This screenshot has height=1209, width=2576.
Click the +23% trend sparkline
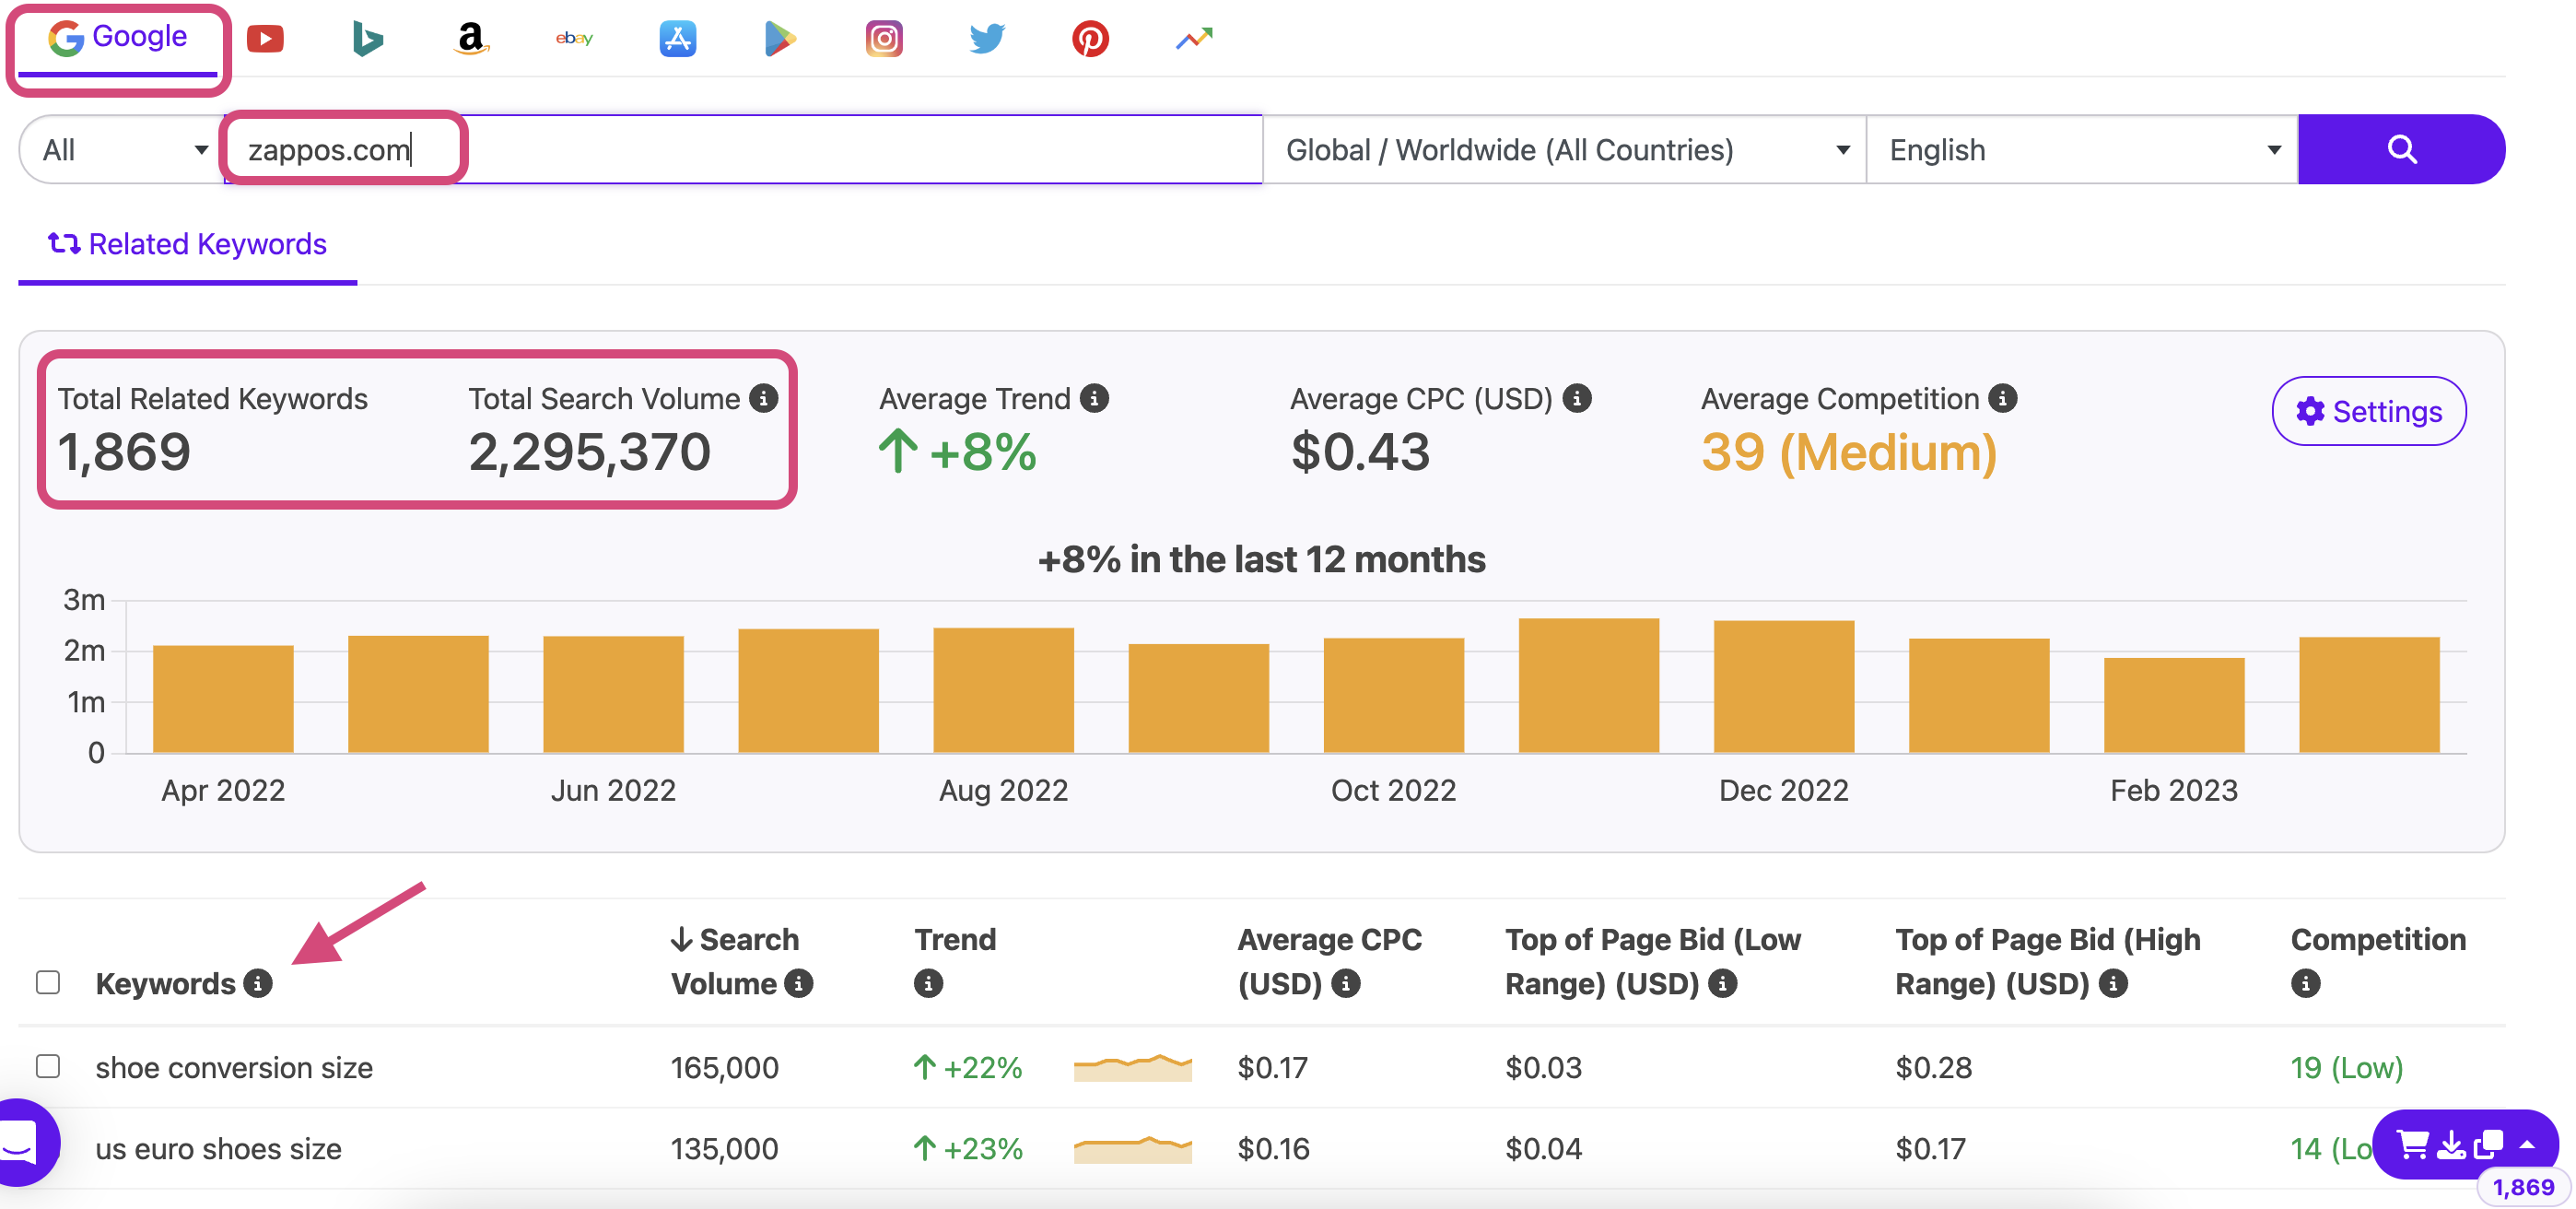[1132, 1149]
